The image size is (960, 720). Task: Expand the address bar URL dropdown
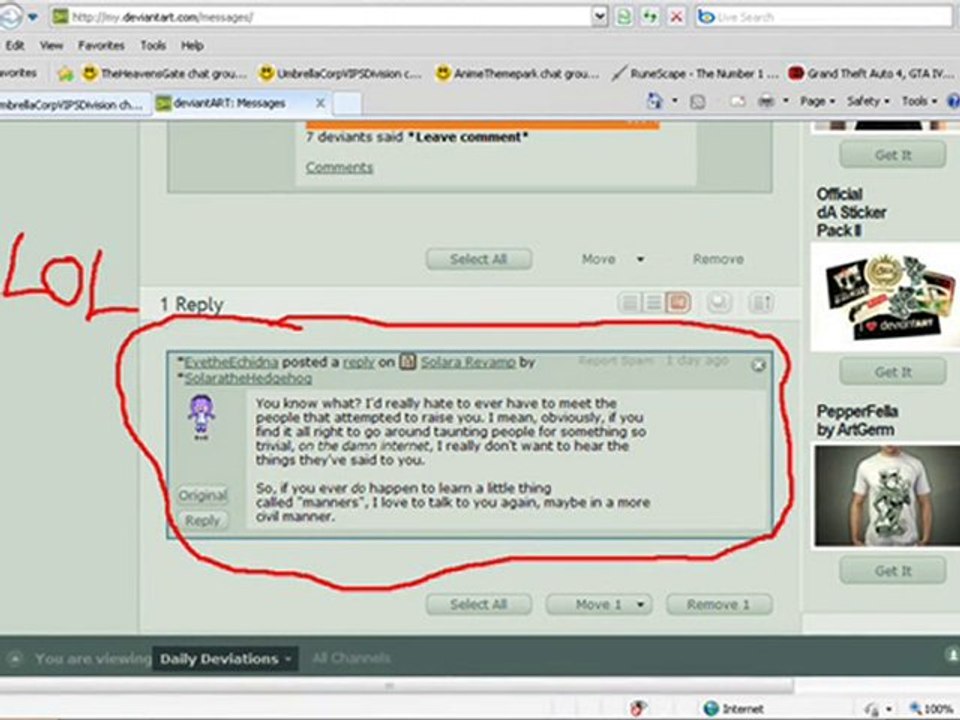point(600,17)
